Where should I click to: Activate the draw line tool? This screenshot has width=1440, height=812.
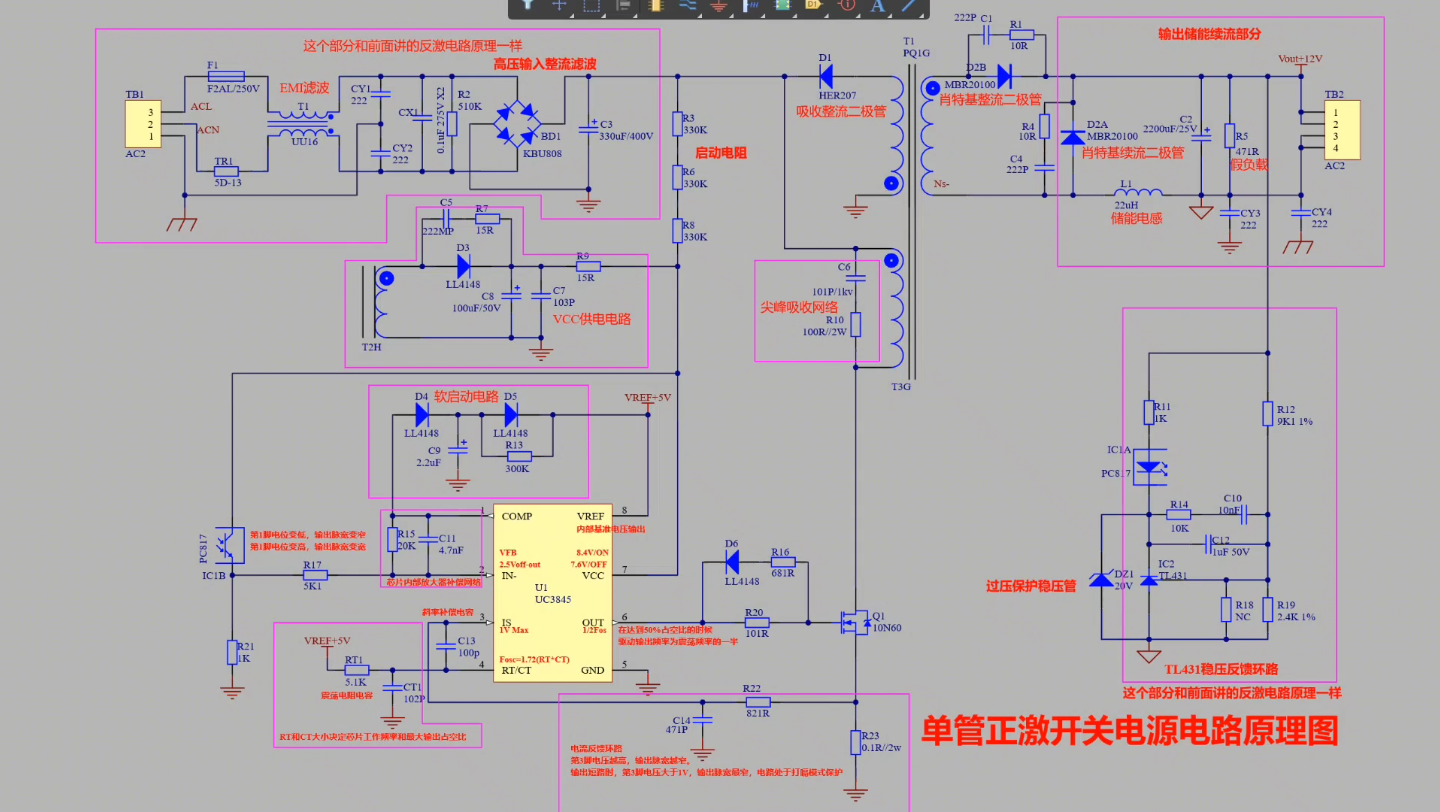click(x=909, y=5)
